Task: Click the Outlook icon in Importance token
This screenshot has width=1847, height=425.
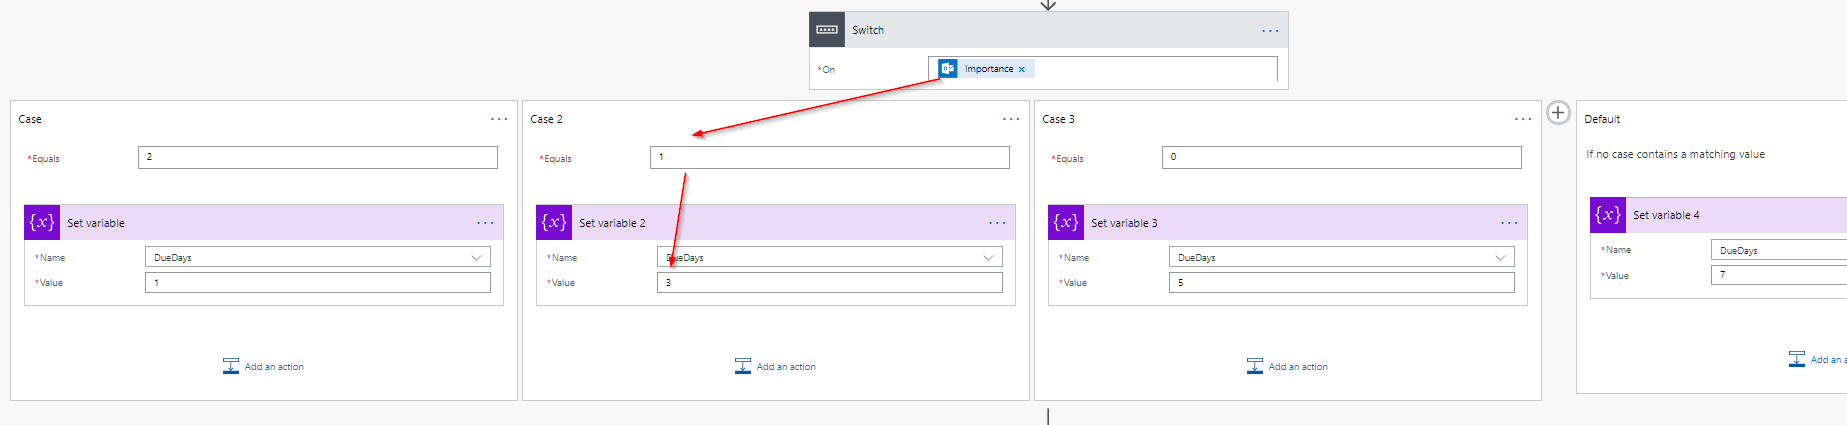Action: coord(948,69)
